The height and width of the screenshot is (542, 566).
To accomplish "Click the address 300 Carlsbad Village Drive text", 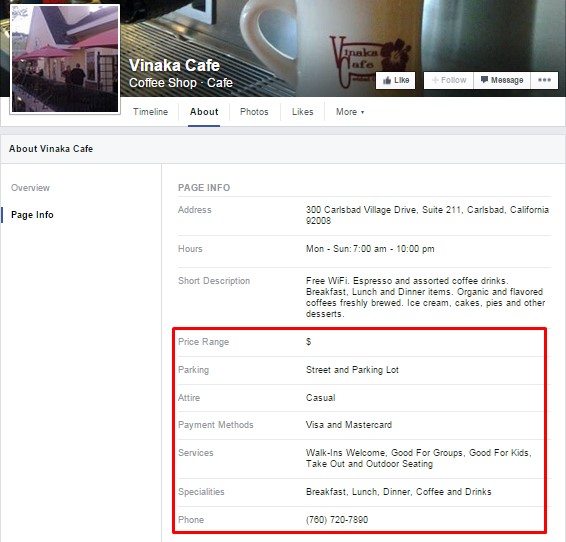I will [427, 215].
